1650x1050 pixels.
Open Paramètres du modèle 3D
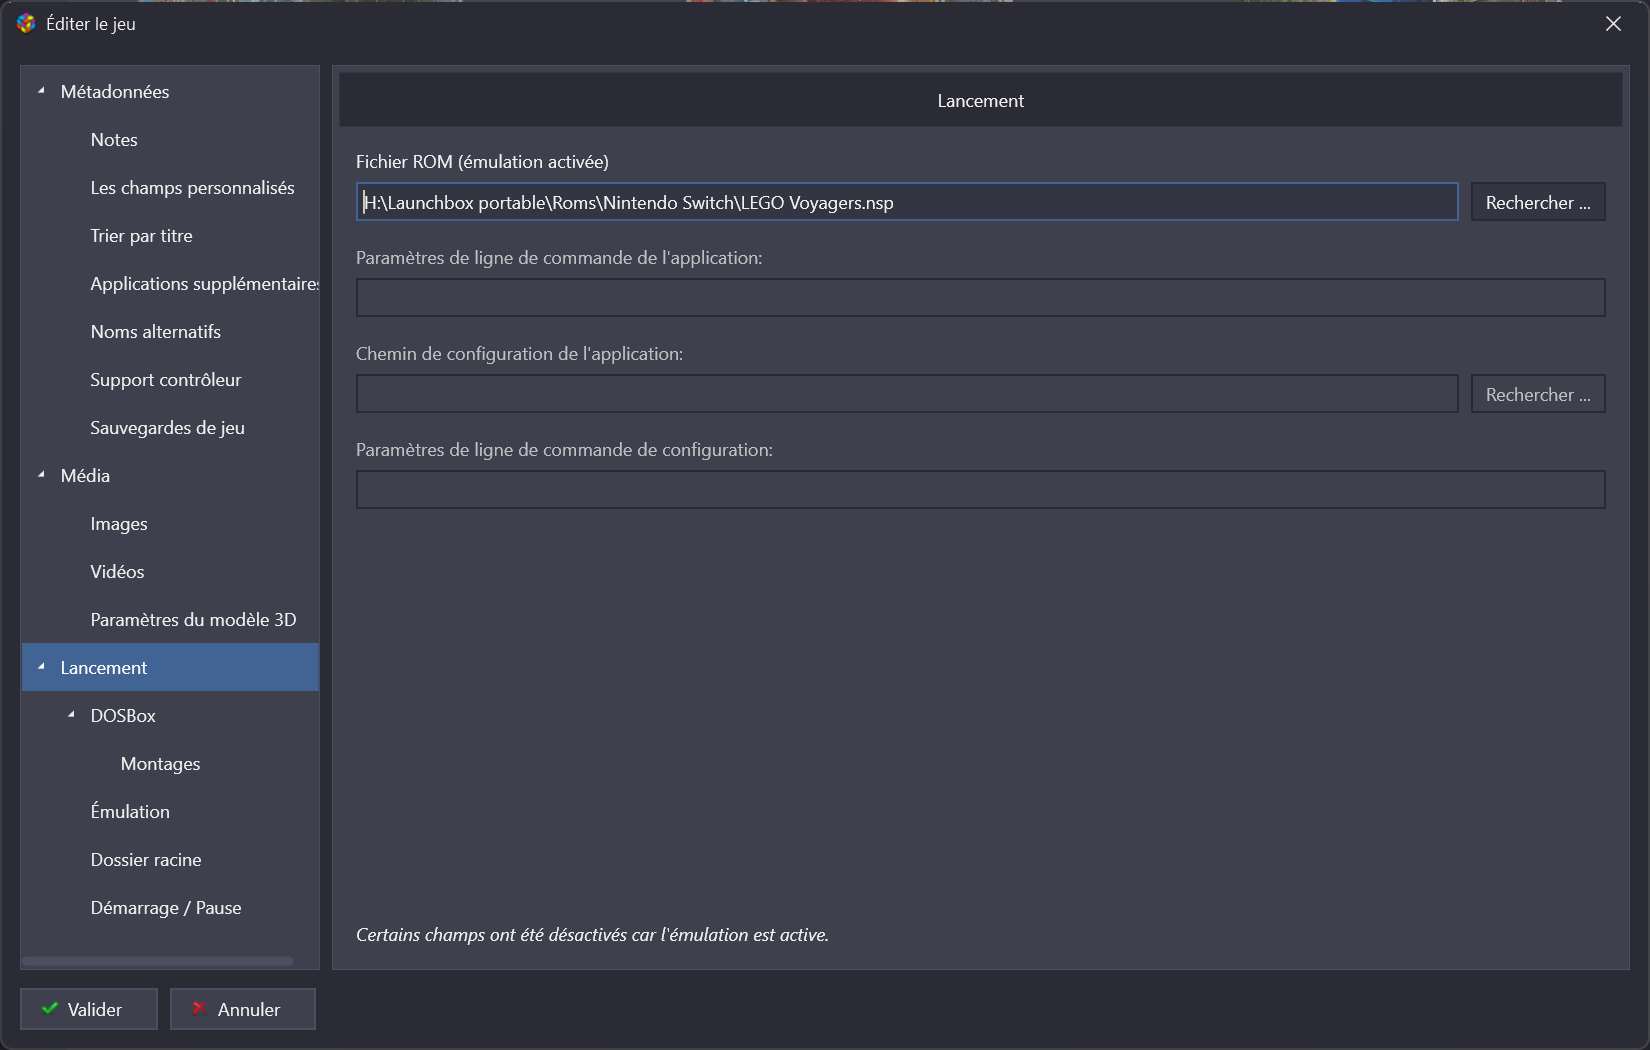pyautogui.click(x=193, y=620)
